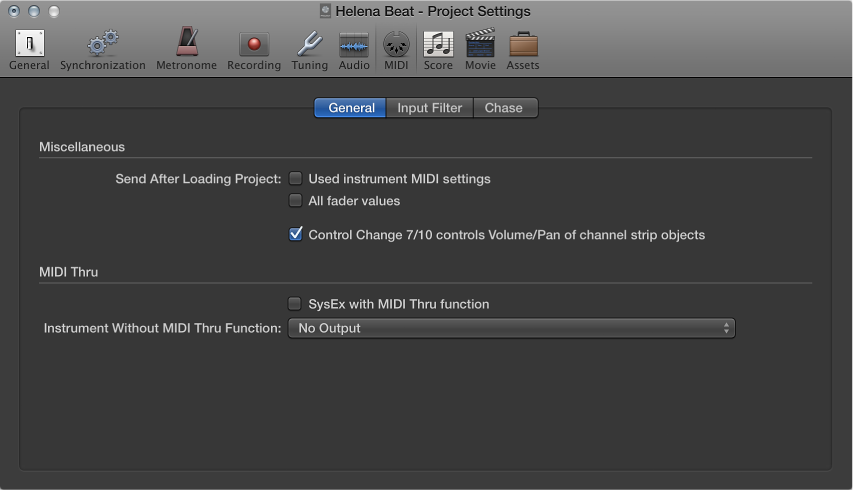Click Instrument Without MIDI Thru Function label
Viewport: 854px width, 490px height.
pyautogui.click(x=162, y=328)
